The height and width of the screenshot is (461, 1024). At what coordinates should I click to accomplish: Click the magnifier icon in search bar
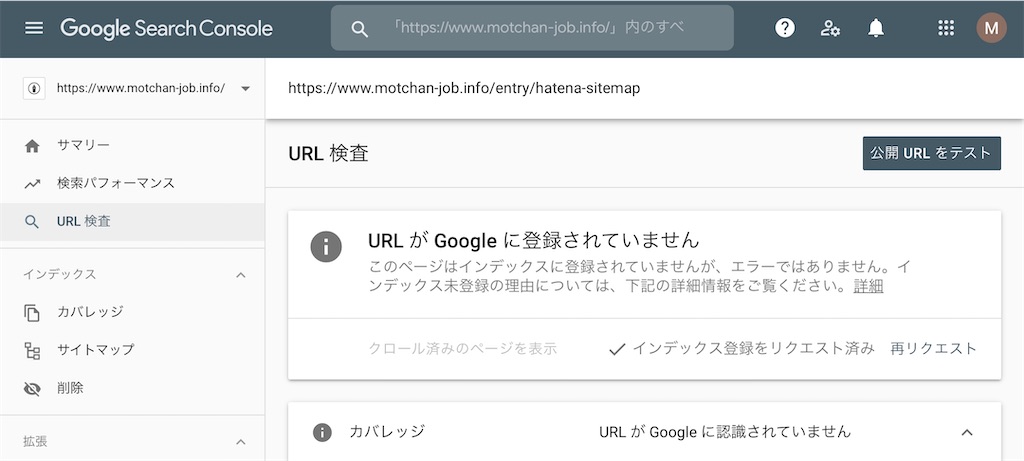point(360,28)
